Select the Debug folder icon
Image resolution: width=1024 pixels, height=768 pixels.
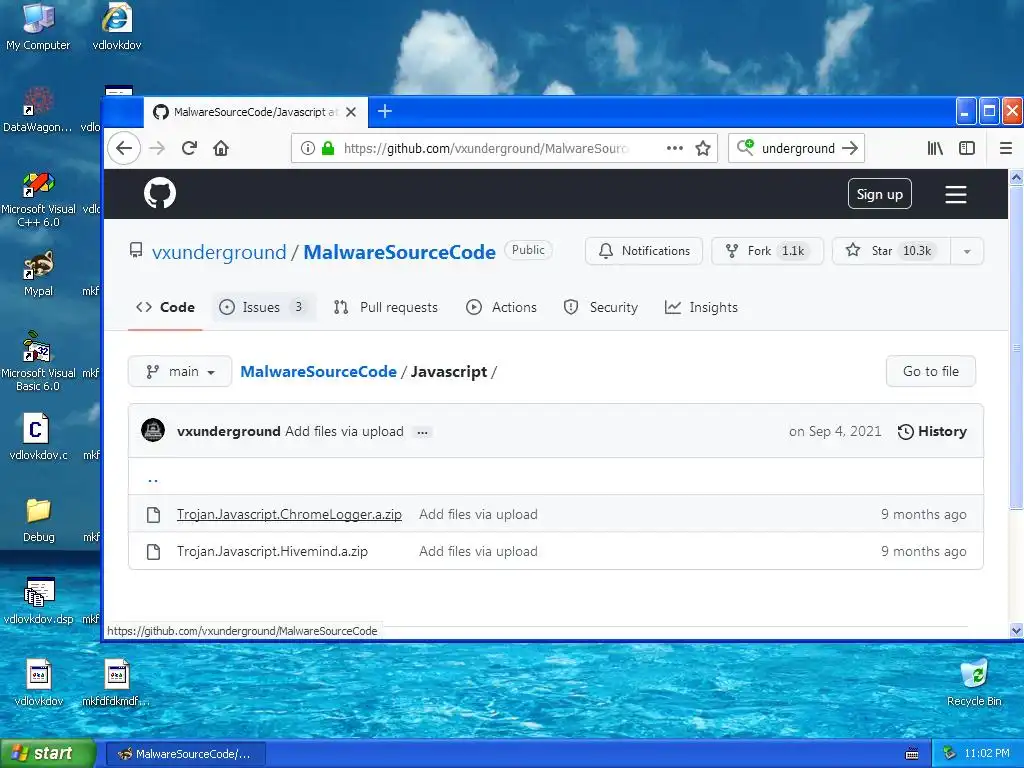point(38,520)
